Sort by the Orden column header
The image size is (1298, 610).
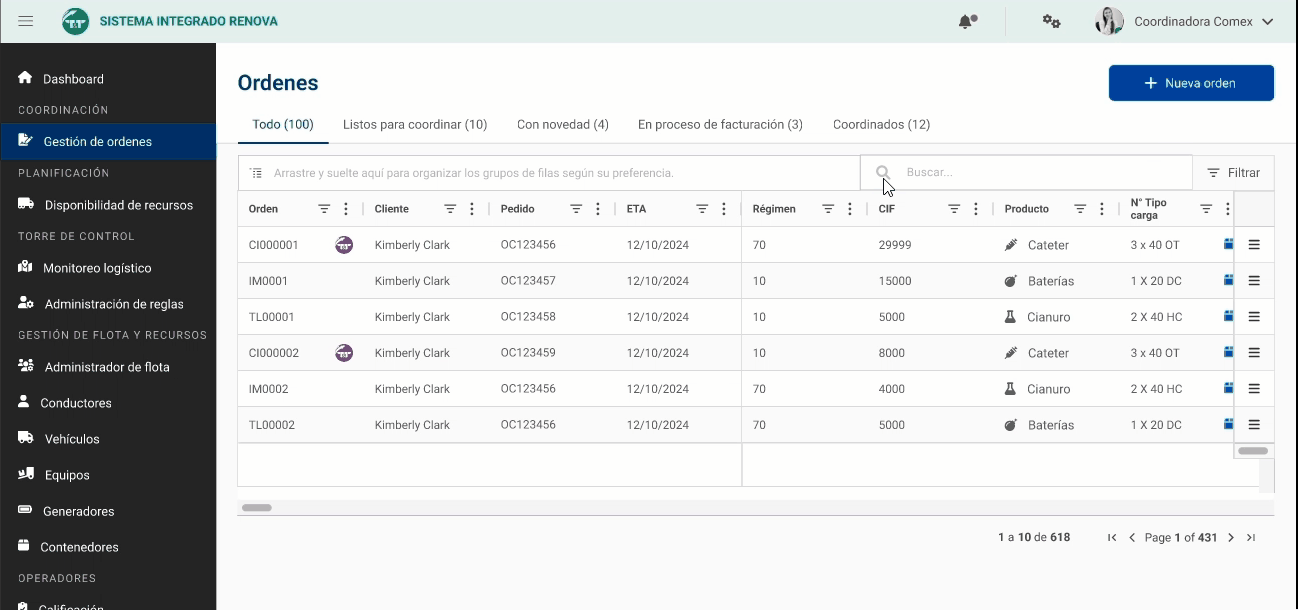(x=263, y=209)
